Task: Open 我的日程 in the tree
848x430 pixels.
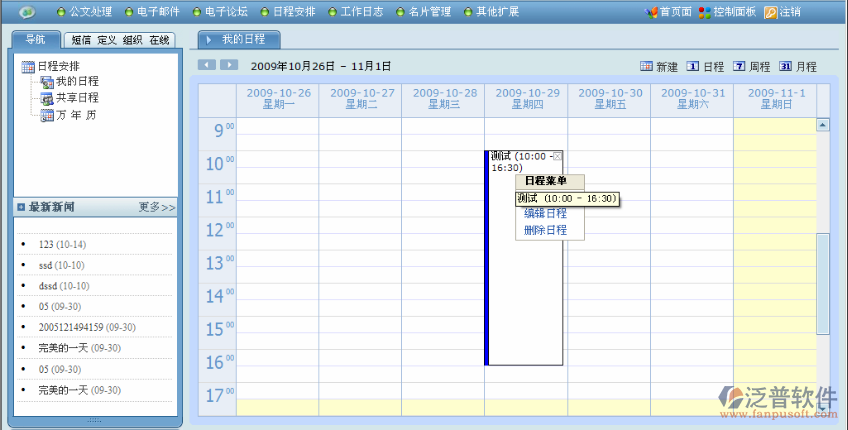Action: pos(70,82)
